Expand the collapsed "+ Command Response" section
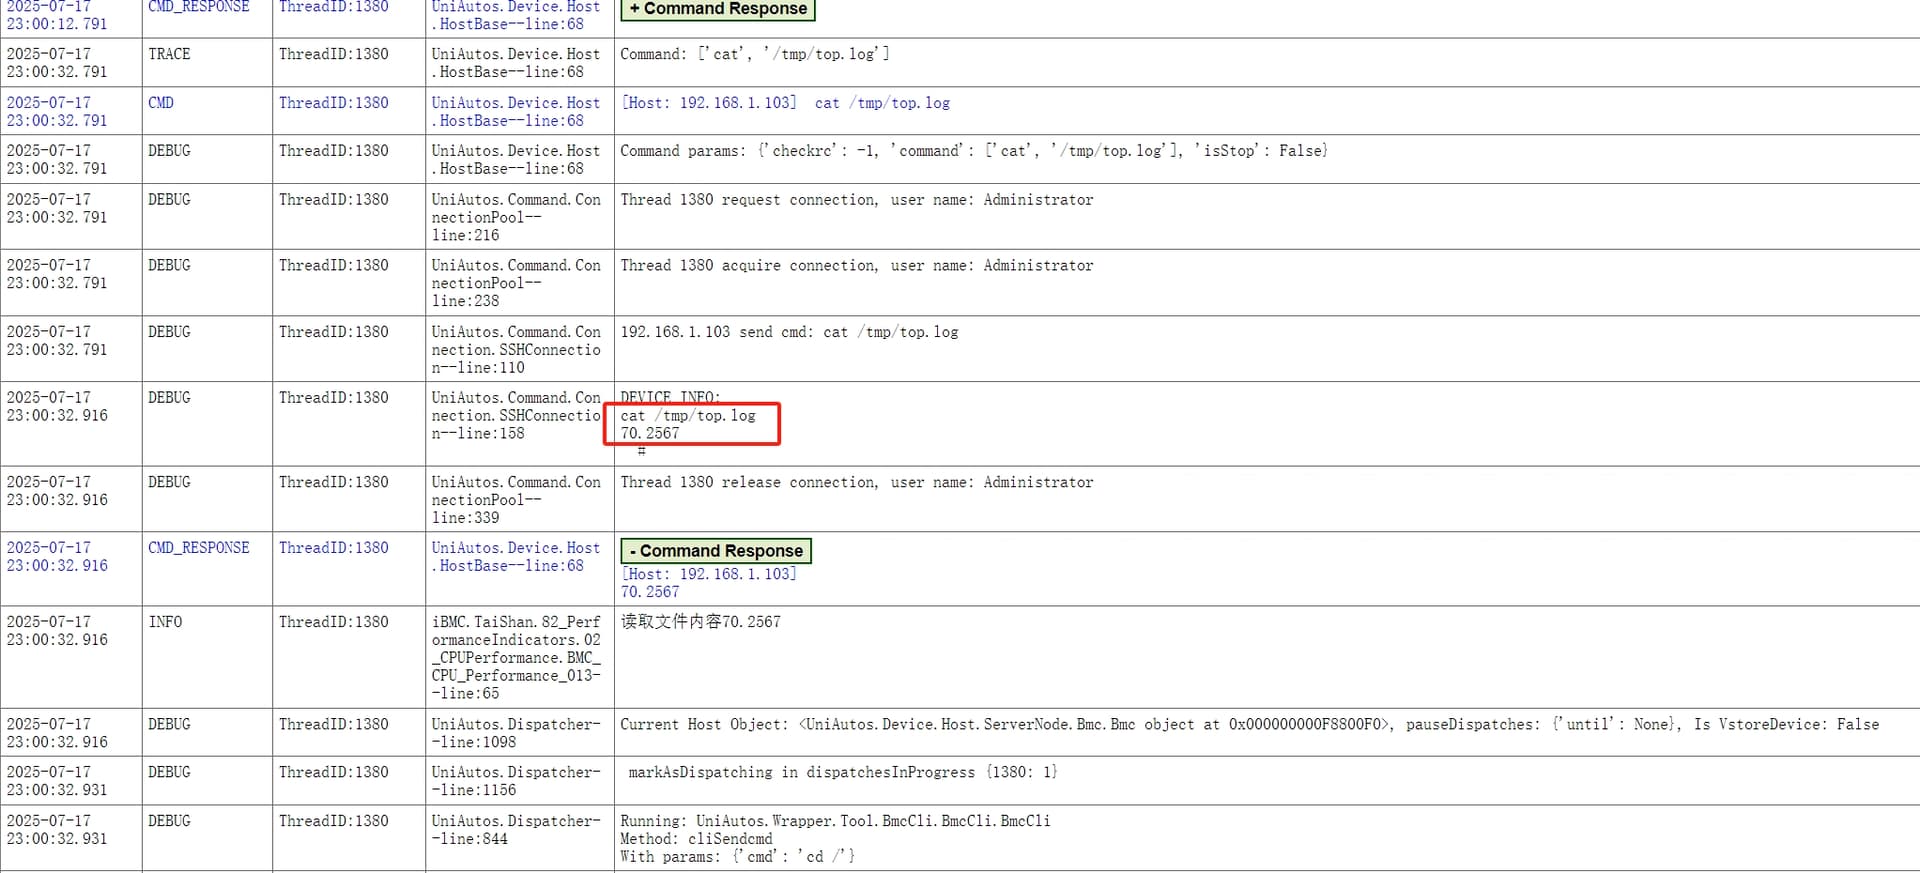Viewport: 1920px width, 873px height. tap(718, 9)
